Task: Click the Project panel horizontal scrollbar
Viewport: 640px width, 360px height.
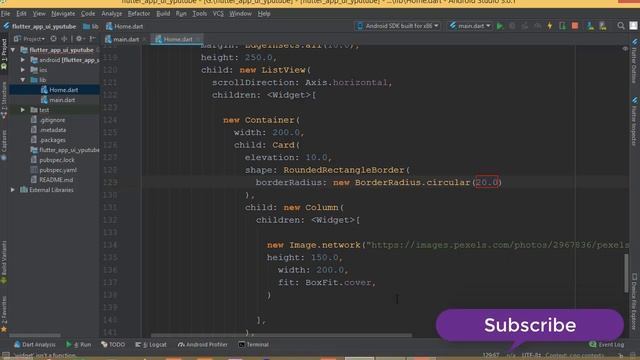Action: point(35,336)
